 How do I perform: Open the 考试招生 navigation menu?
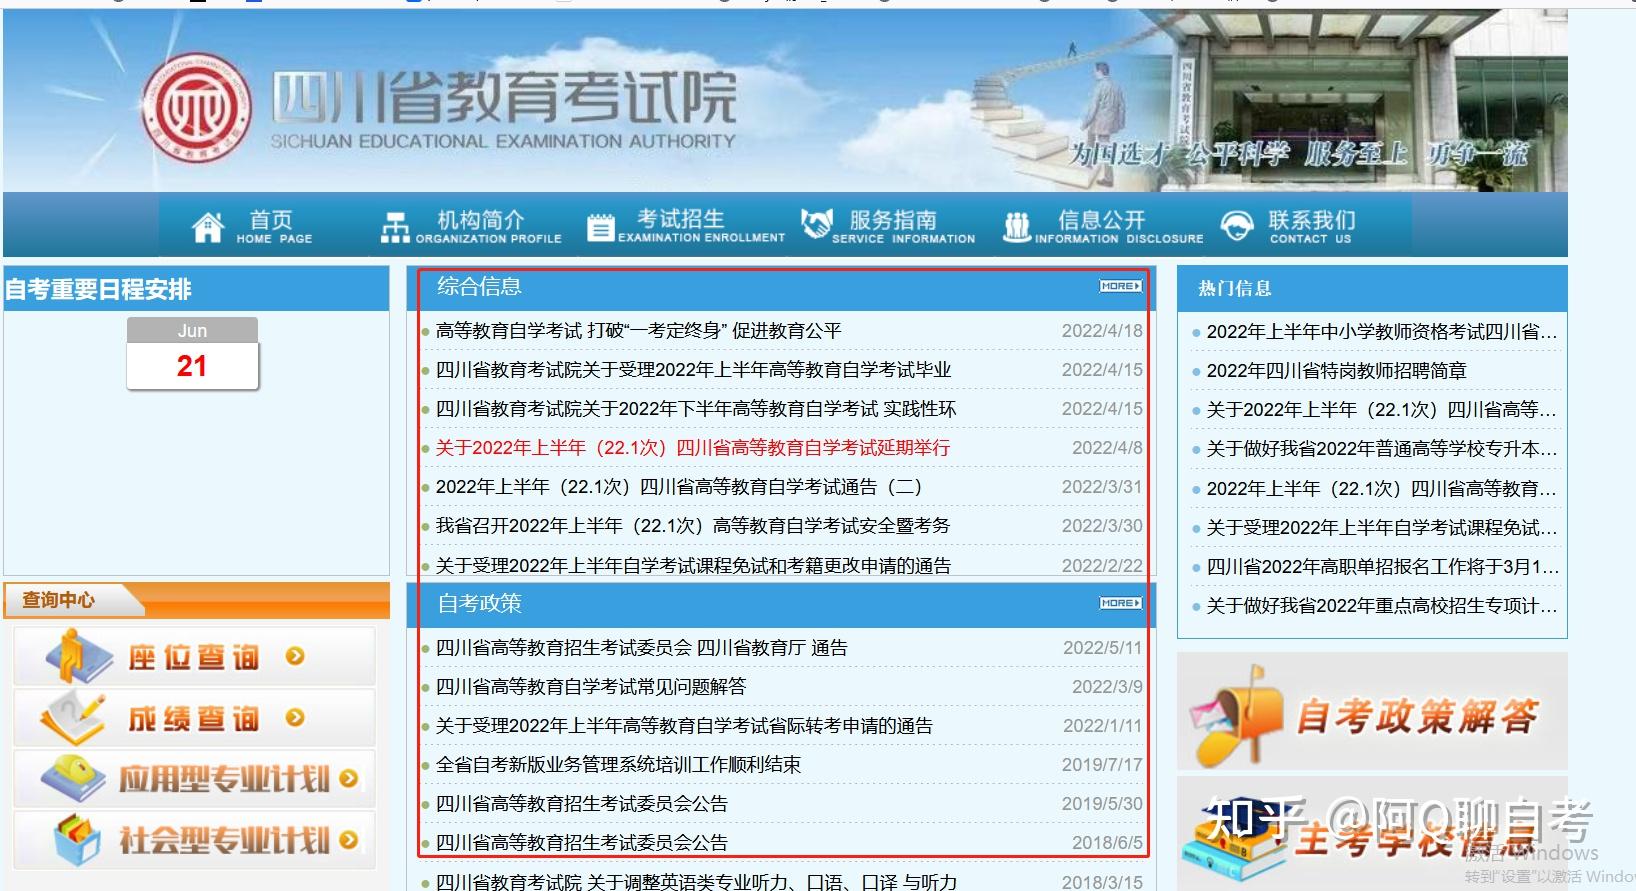click(x=686, y=227)
